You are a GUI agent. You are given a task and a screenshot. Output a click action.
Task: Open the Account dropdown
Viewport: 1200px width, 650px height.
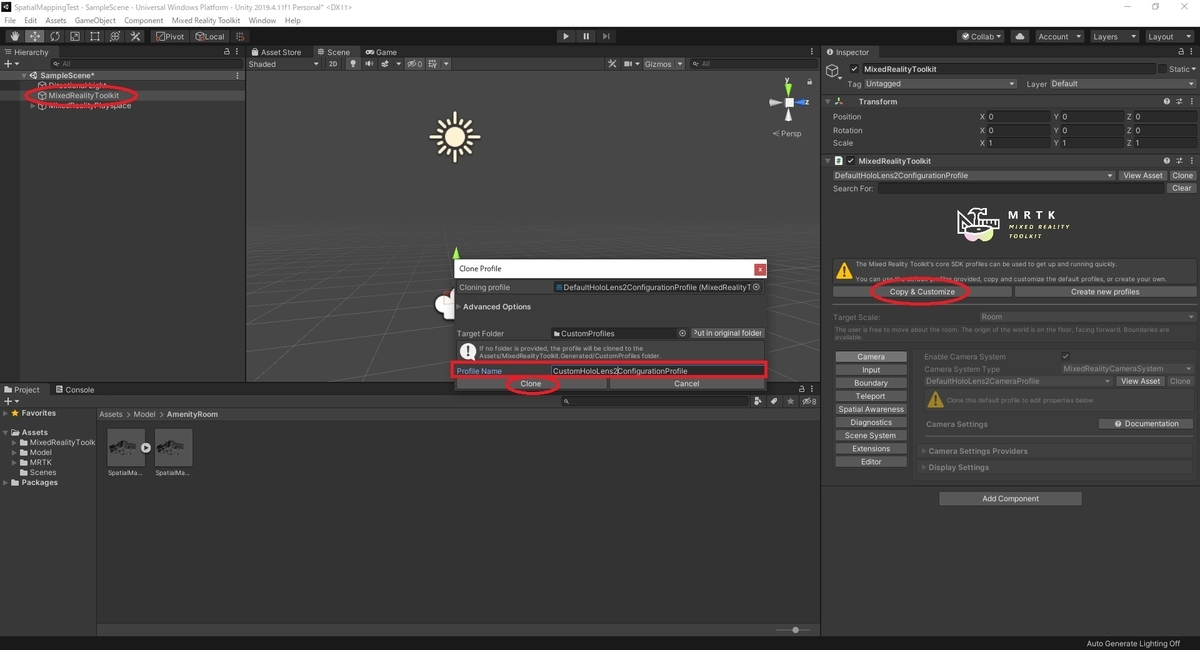click(1058, 36)
